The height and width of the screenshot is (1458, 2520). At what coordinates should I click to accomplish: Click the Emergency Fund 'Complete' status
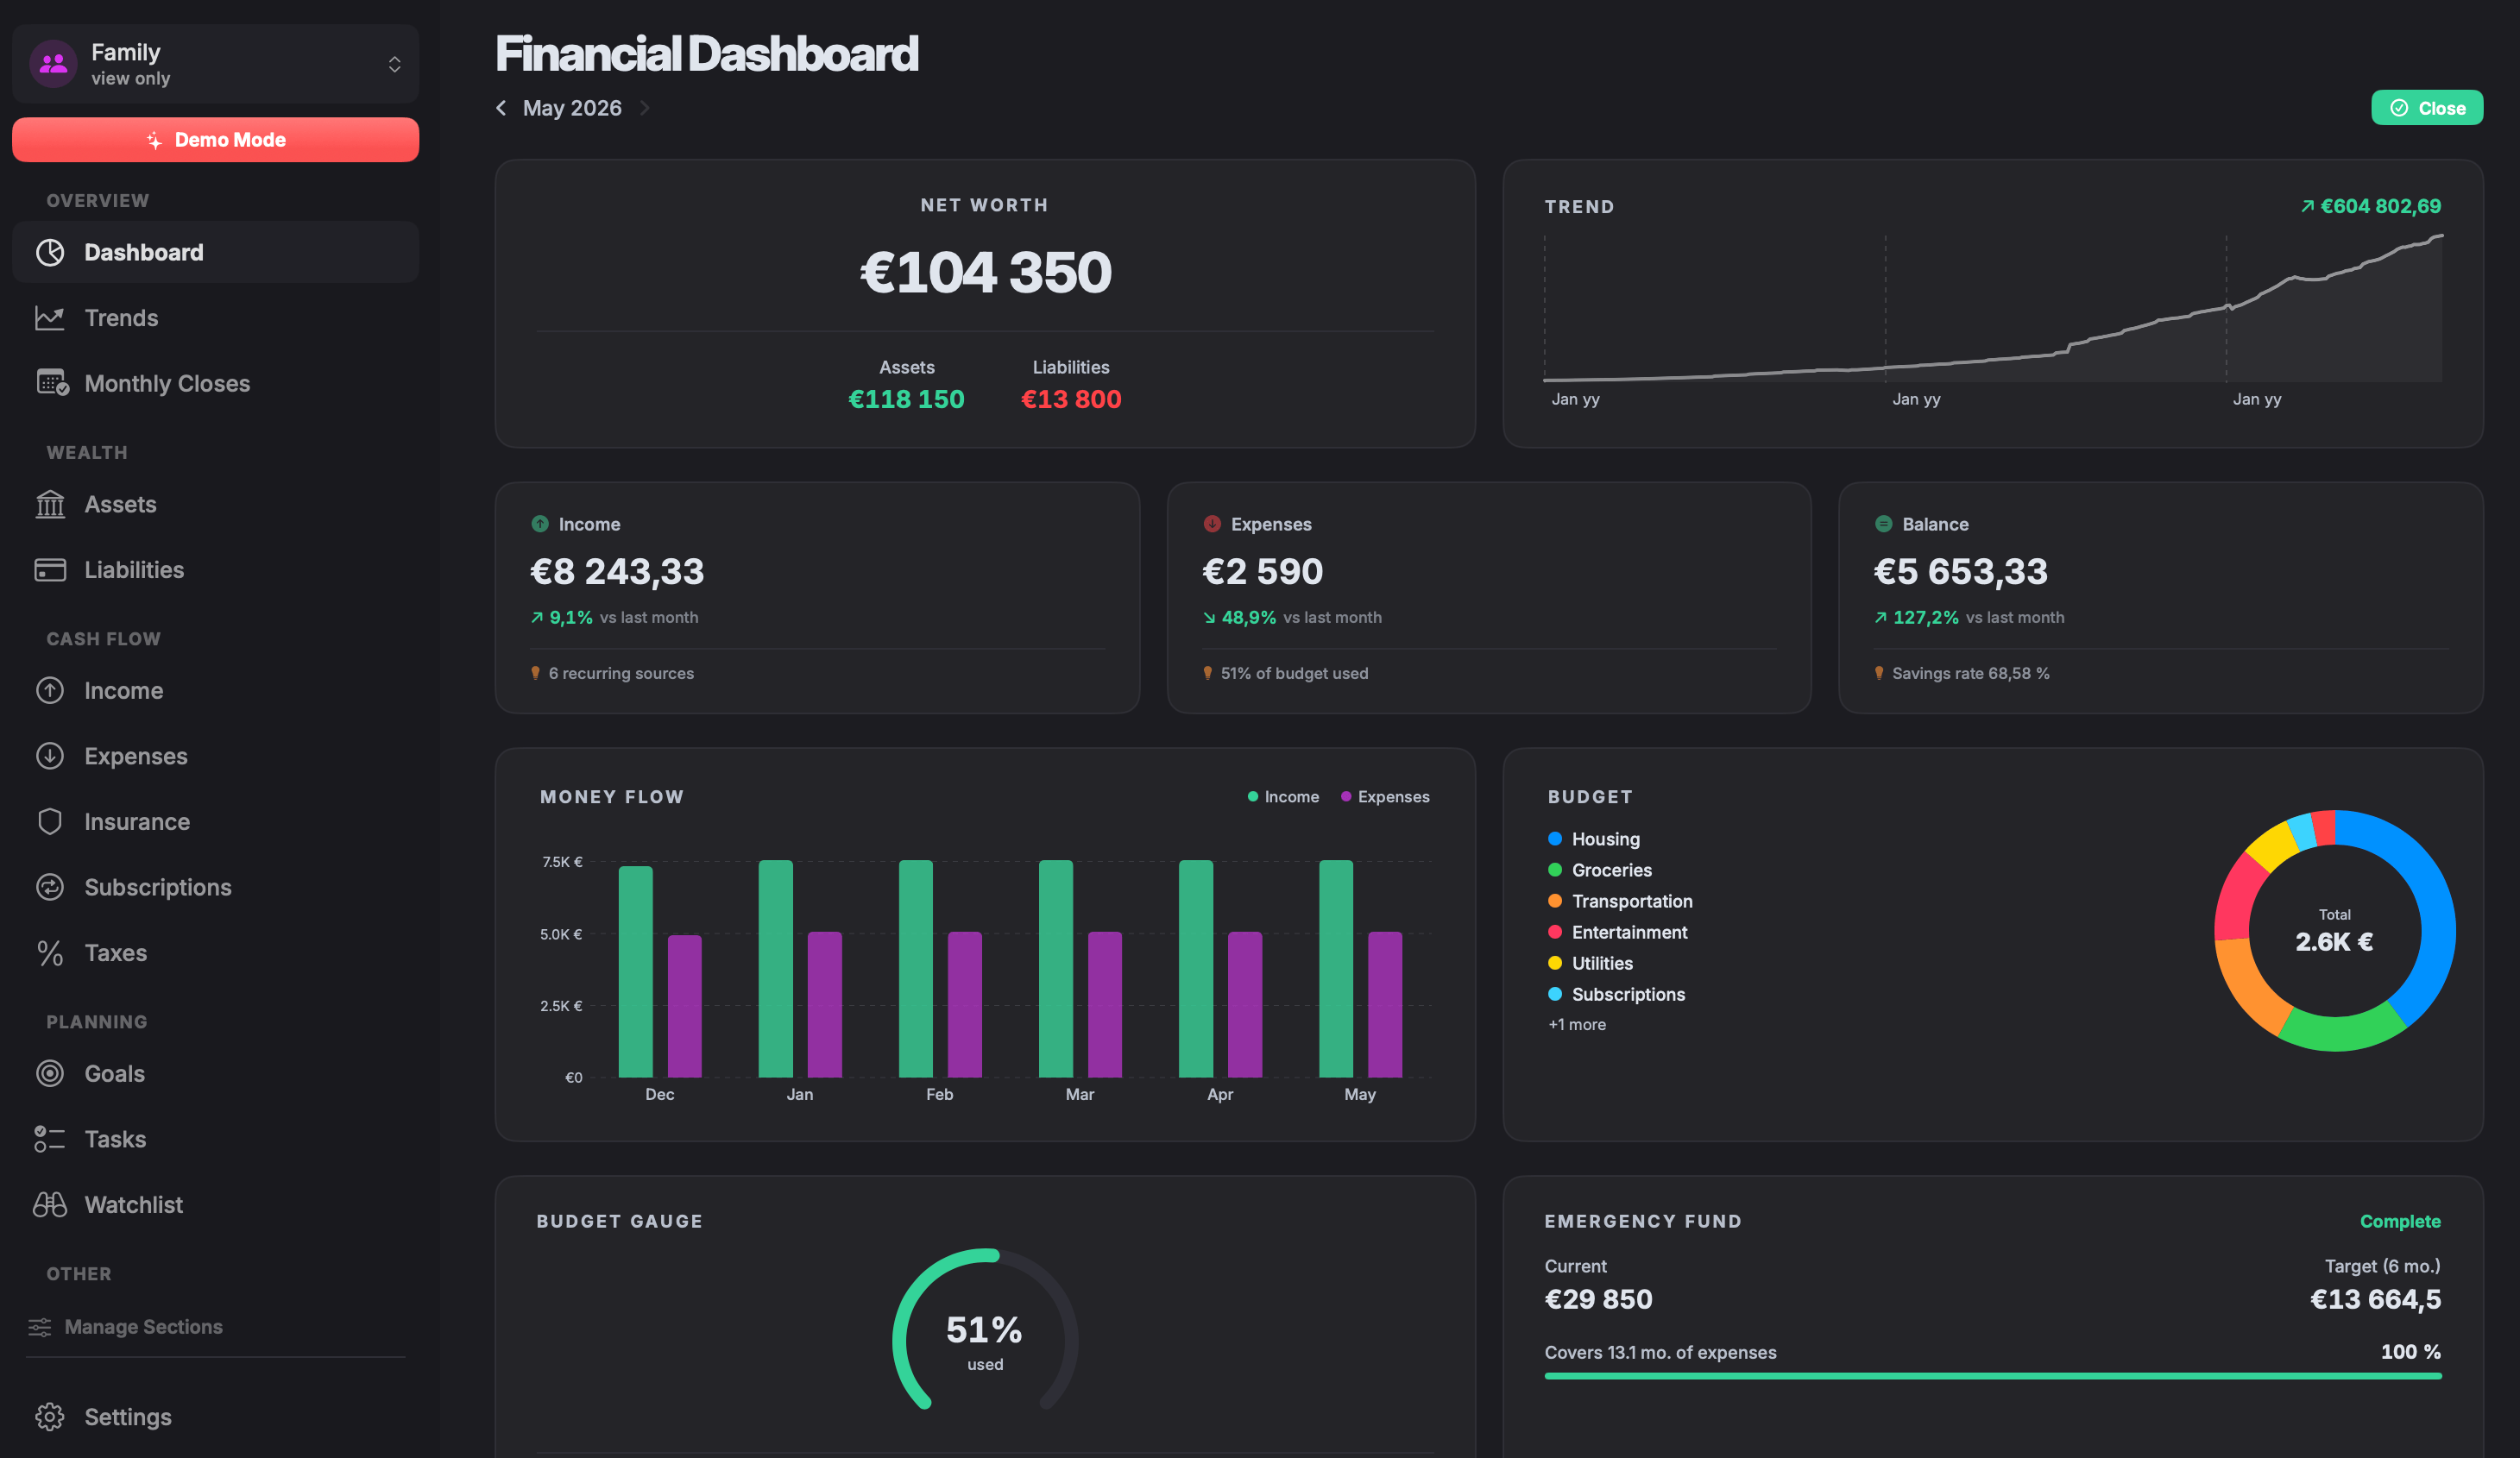click(x=2400, y=1222)
